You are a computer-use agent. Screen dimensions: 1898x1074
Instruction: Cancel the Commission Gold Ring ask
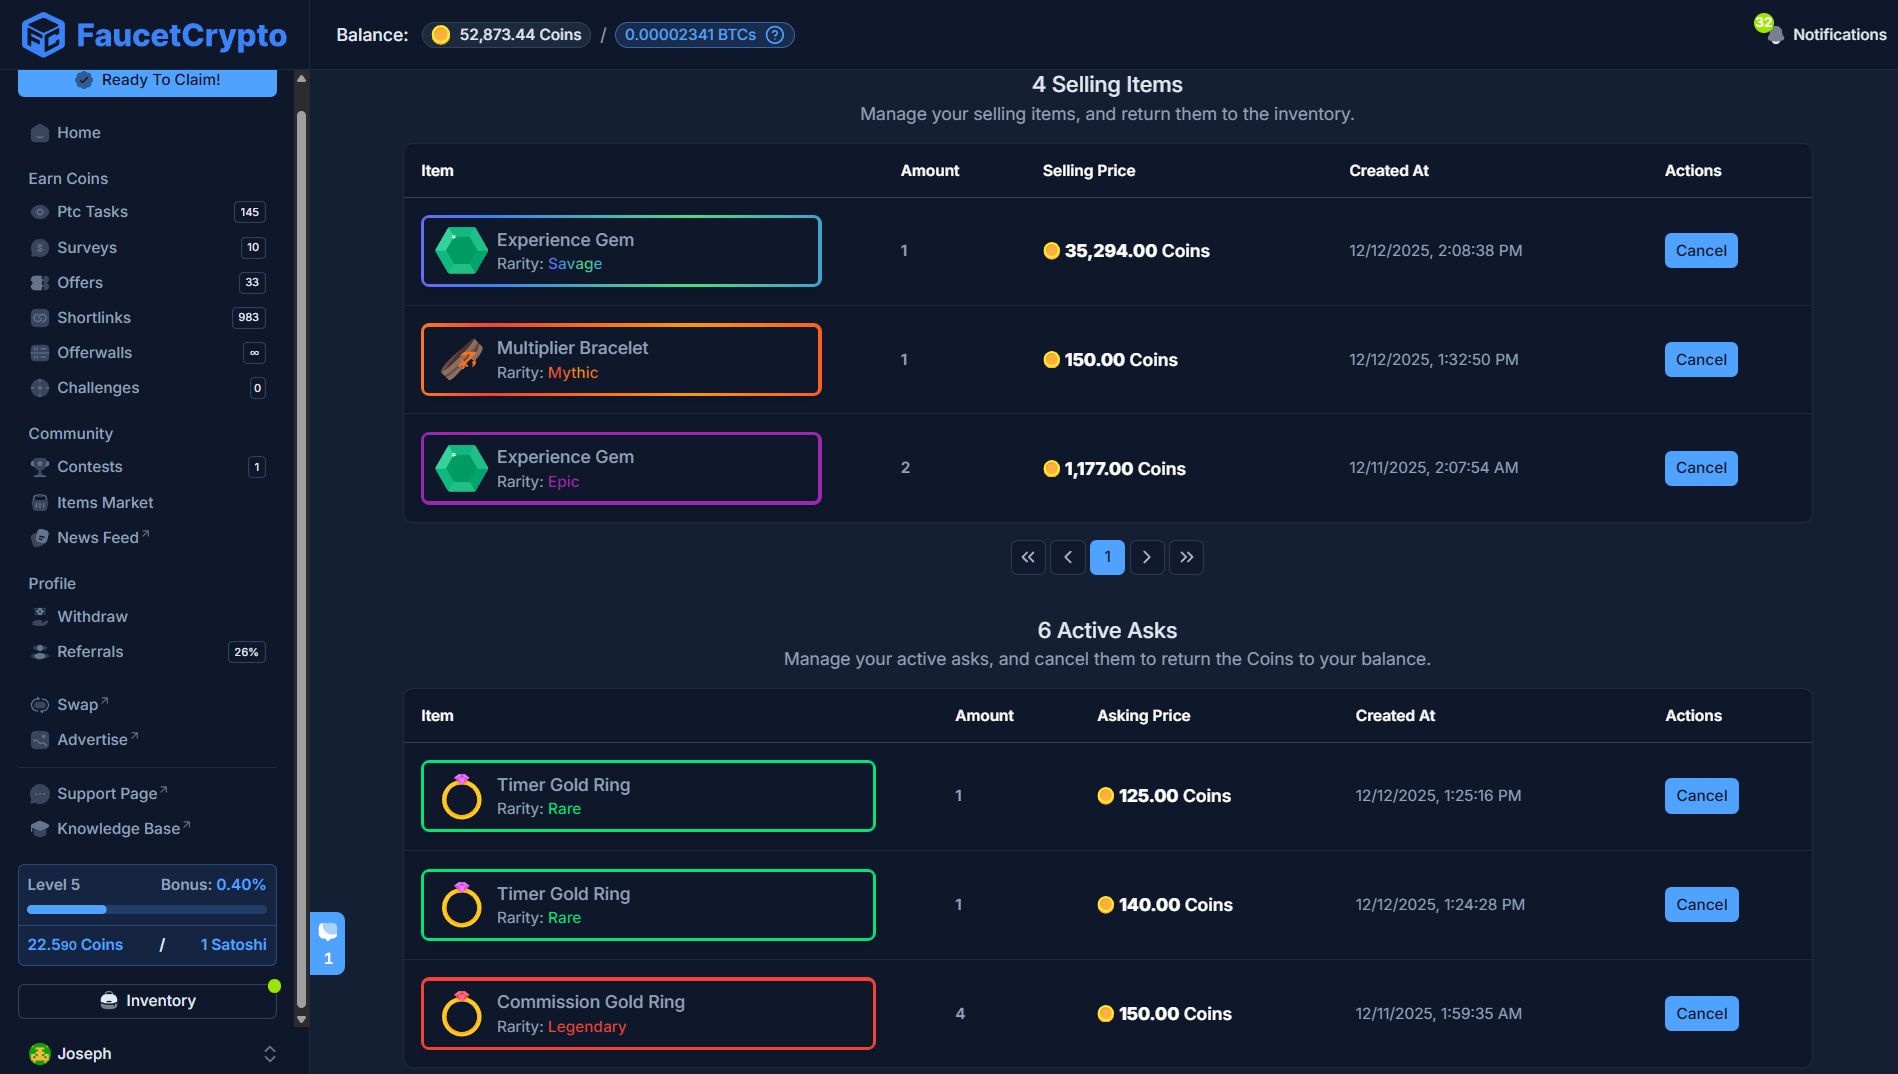click(x=1701, y=1013)
